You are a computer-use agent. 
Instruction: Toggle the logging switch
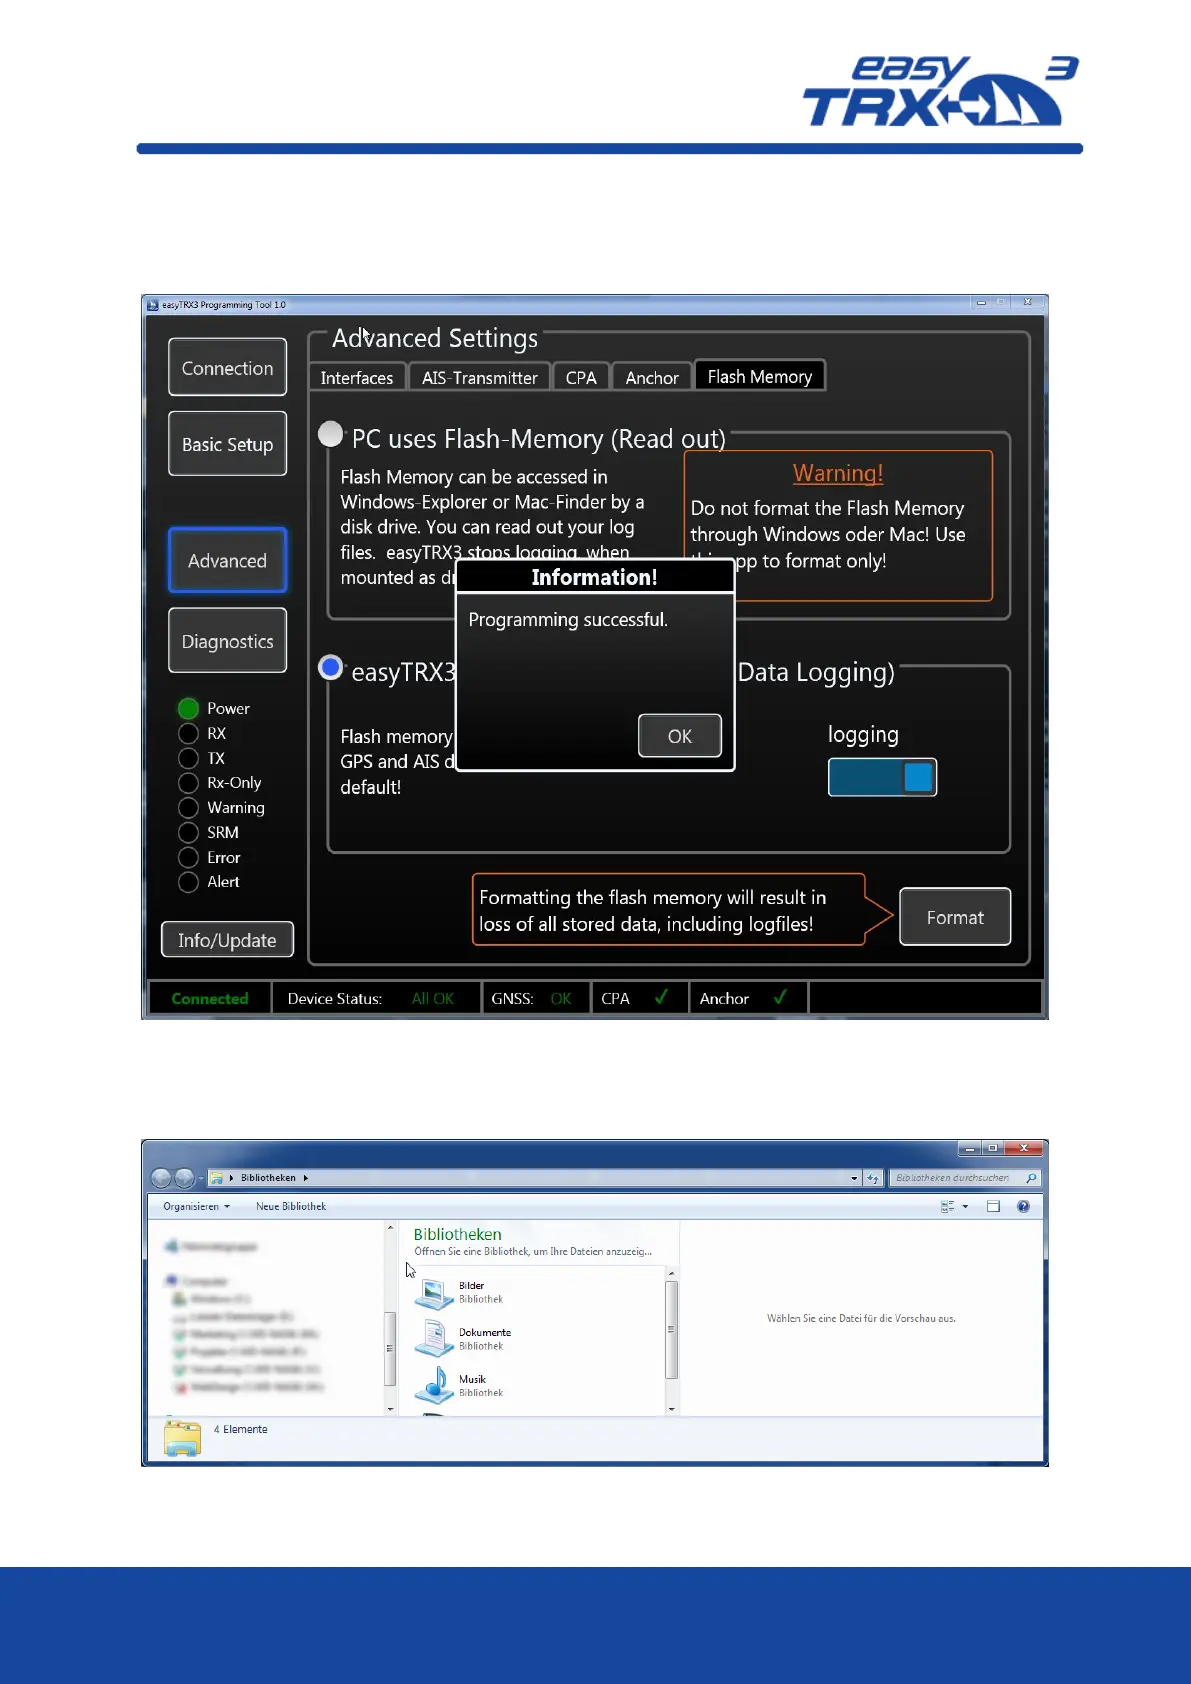point(882,777)
